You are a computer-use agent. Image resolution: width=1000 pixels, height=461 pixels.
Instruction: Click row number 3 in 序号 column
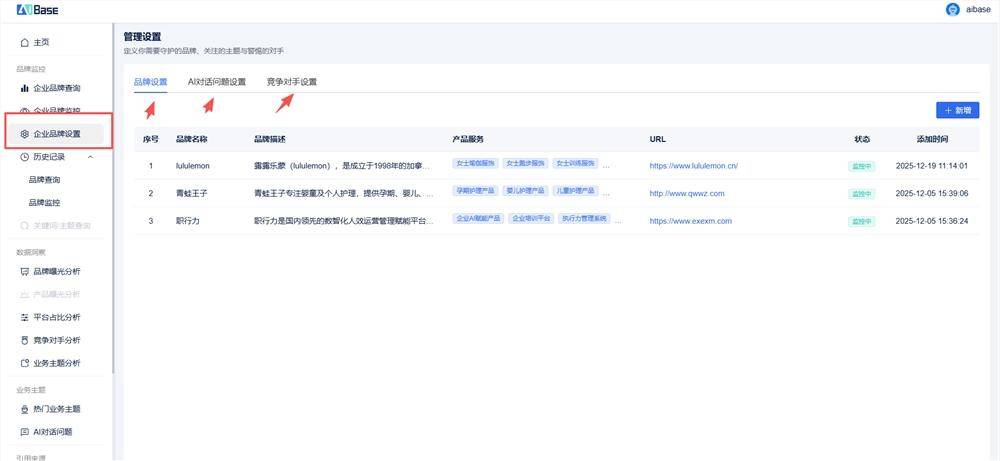pyautogui.click(x=151, y=221)
